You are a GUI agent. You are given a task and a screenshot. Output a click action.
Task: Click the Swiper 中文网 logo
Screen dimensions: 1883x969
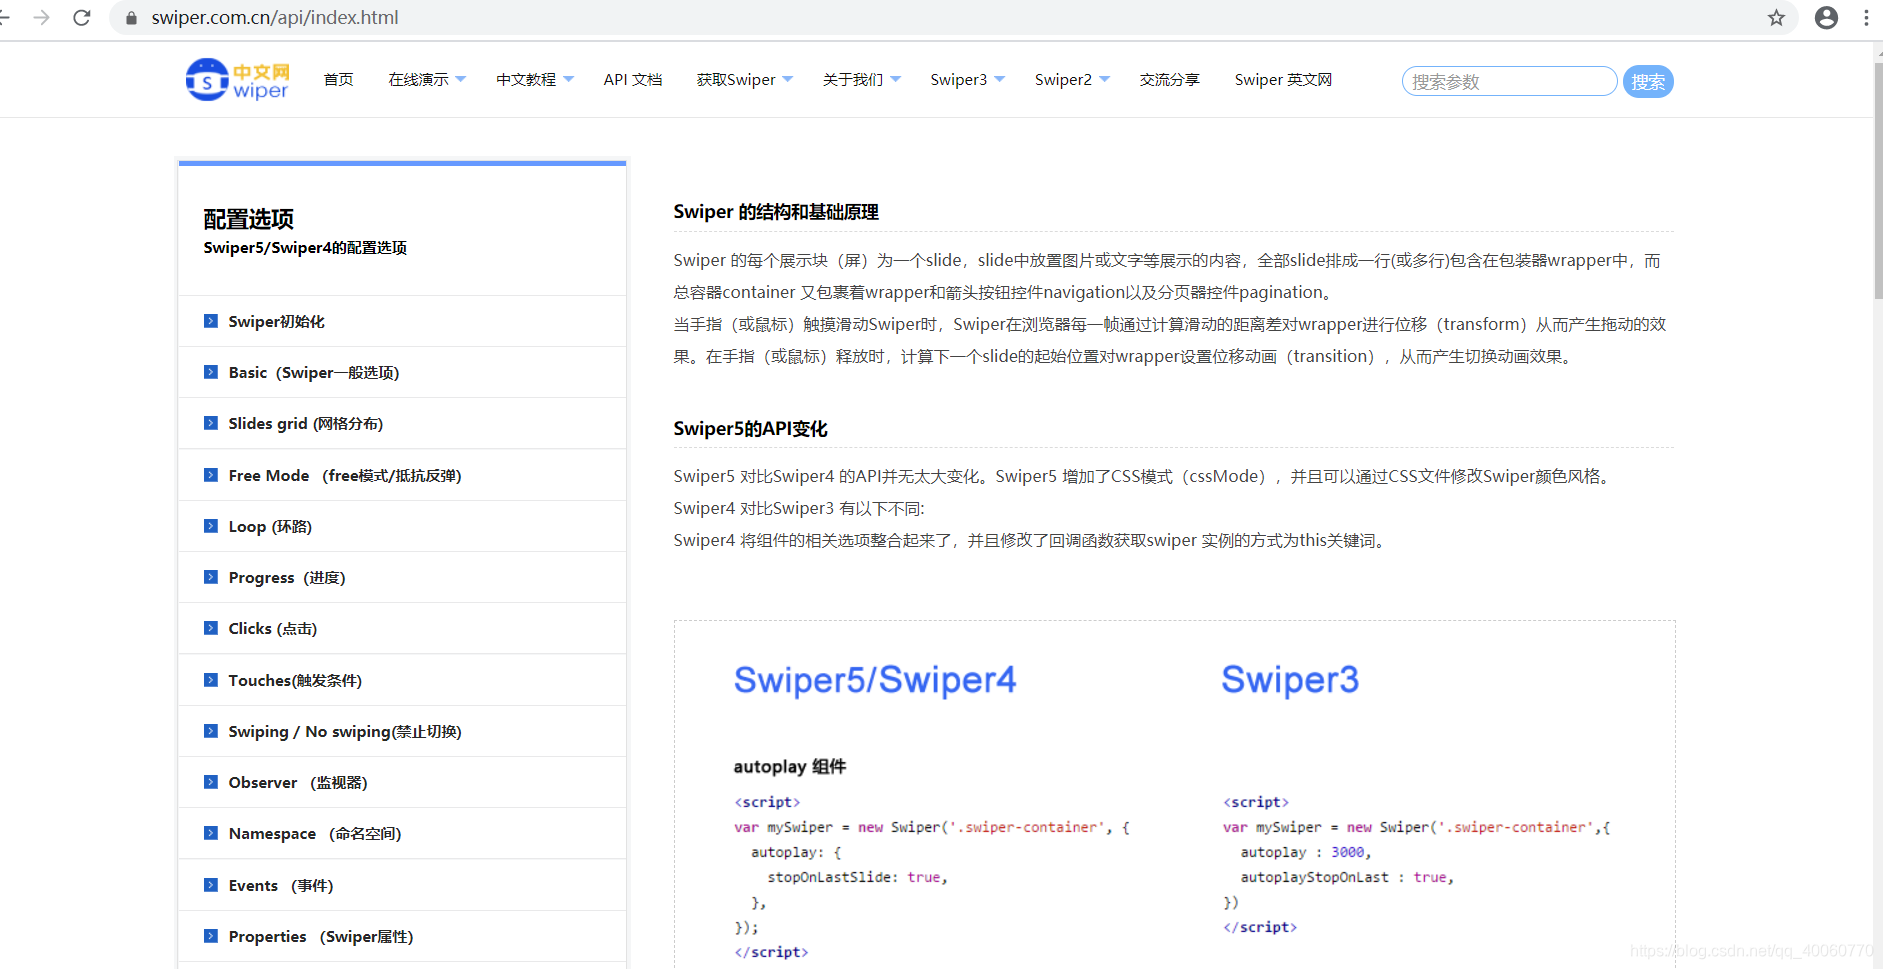[x=237, y=80]
